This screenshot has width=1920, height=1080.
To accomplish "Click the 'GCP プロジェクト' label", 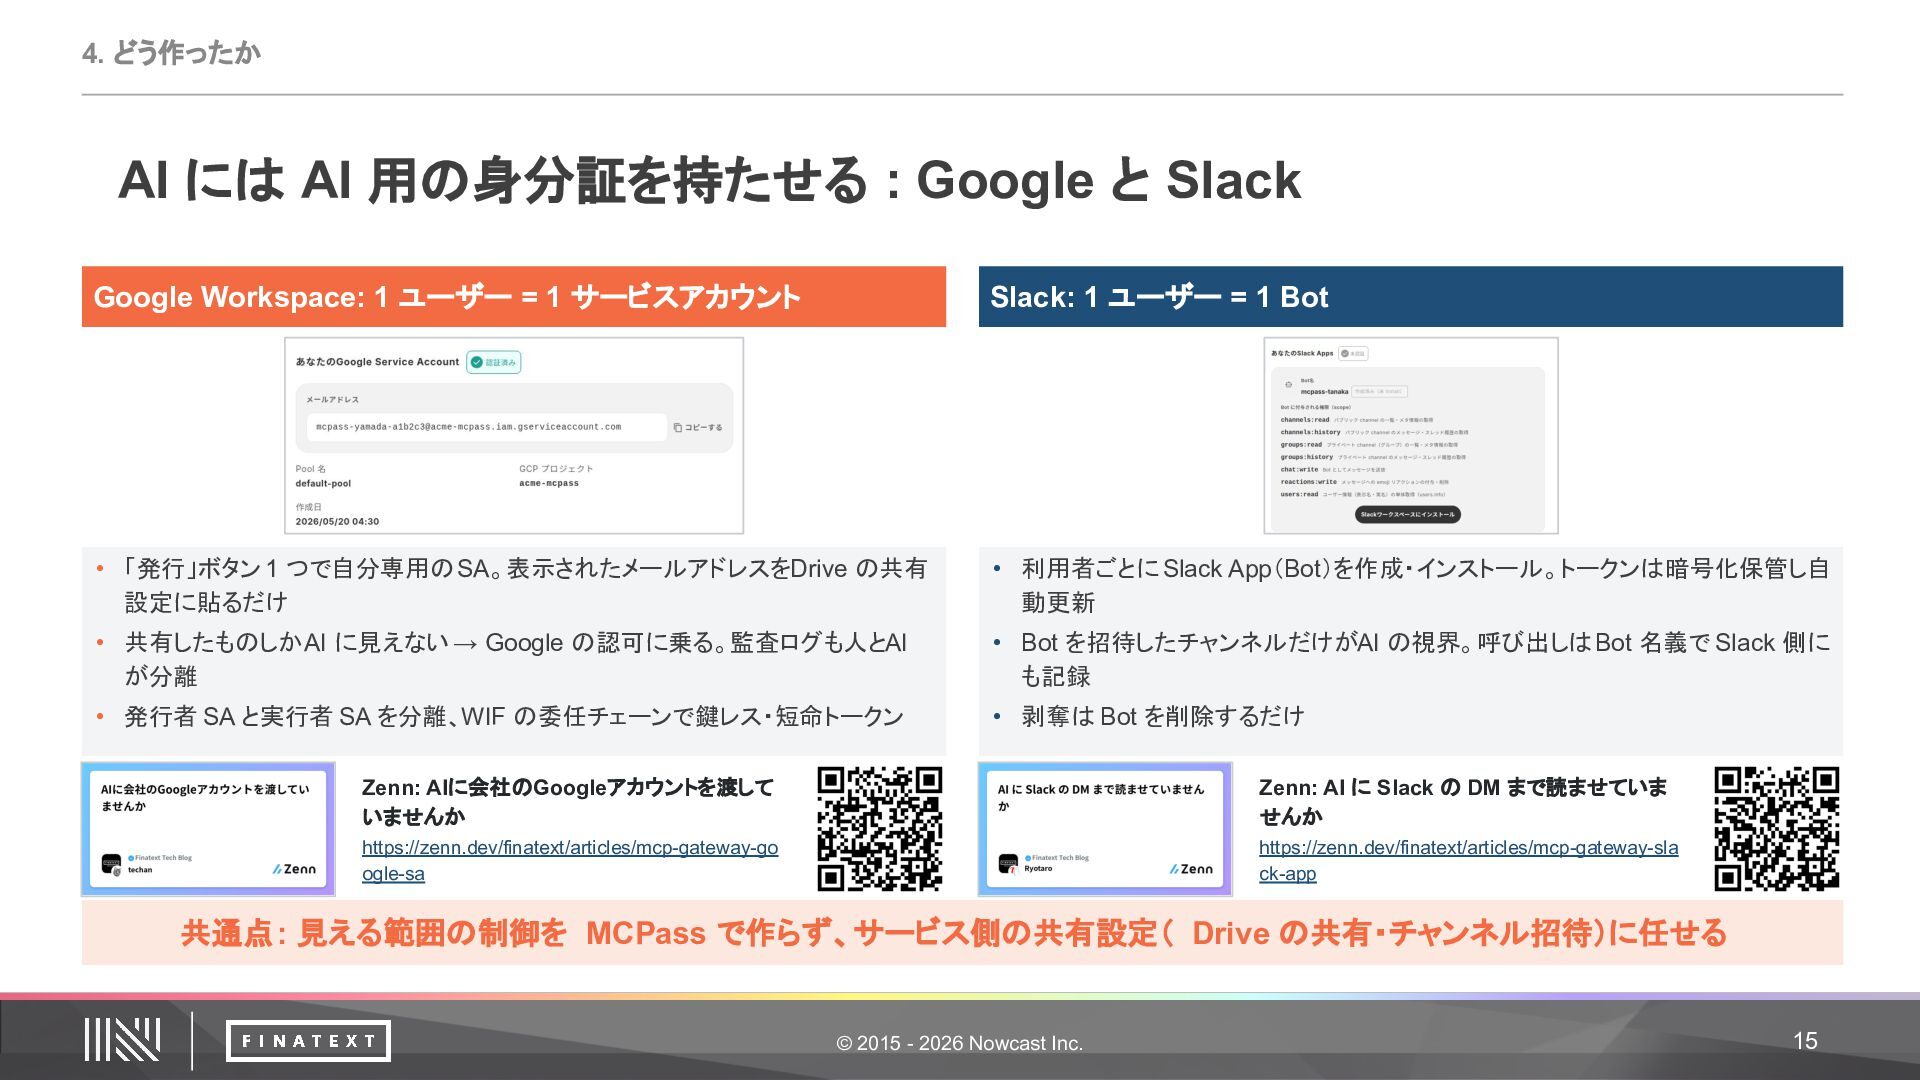I will pos(556,469).
